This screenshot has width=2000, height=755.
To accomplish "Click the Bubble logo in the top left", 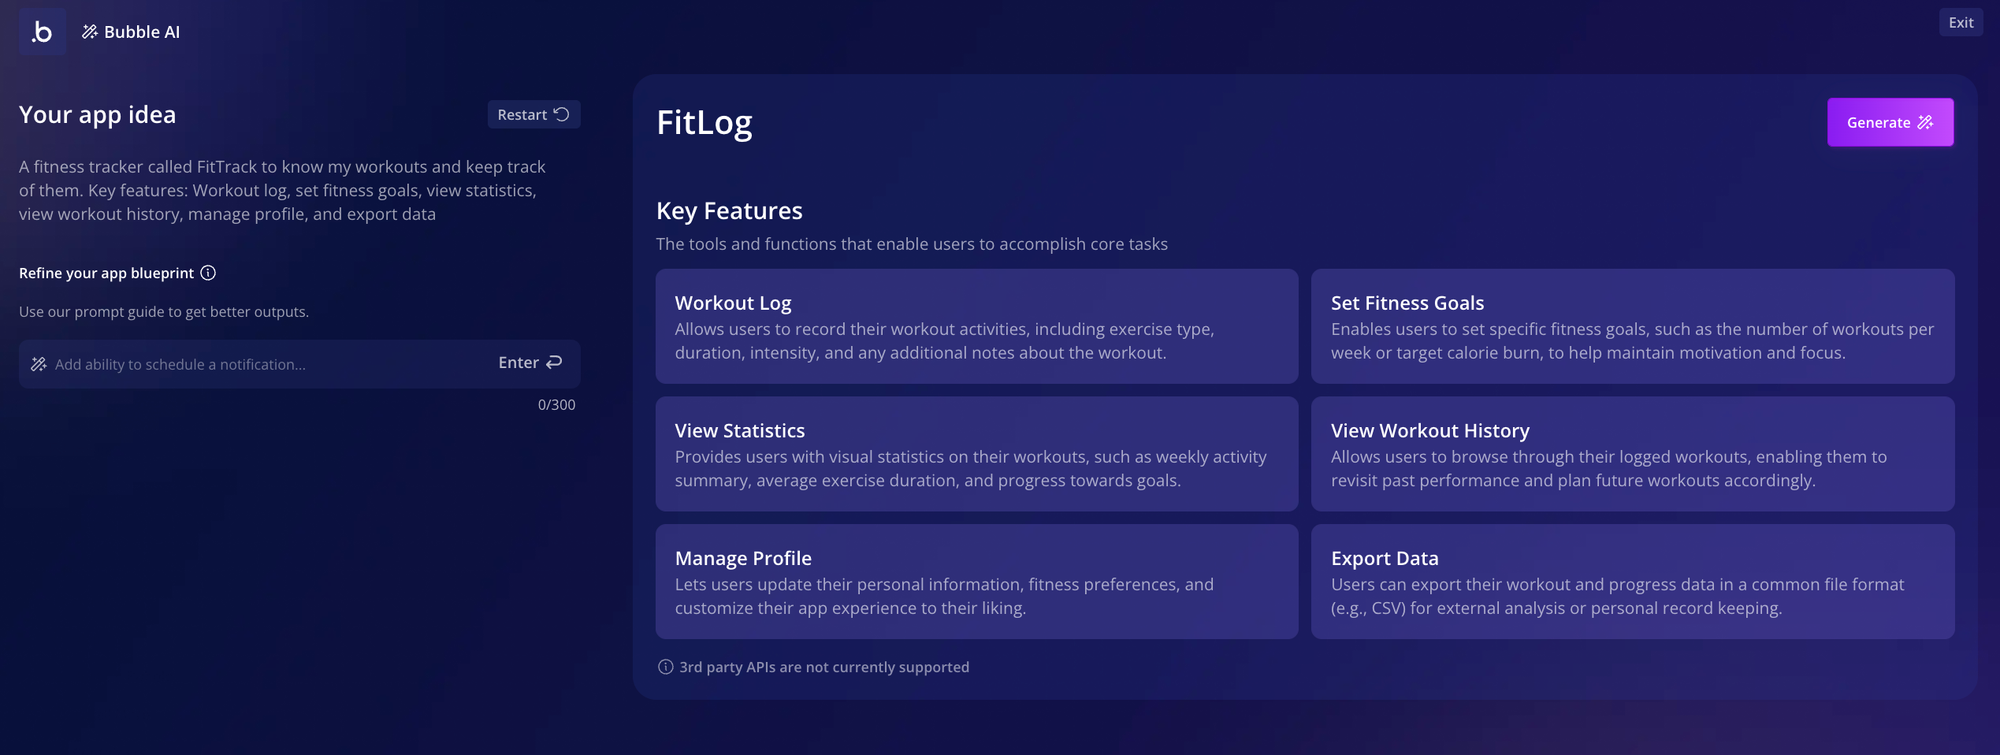I will pos(42,31).
